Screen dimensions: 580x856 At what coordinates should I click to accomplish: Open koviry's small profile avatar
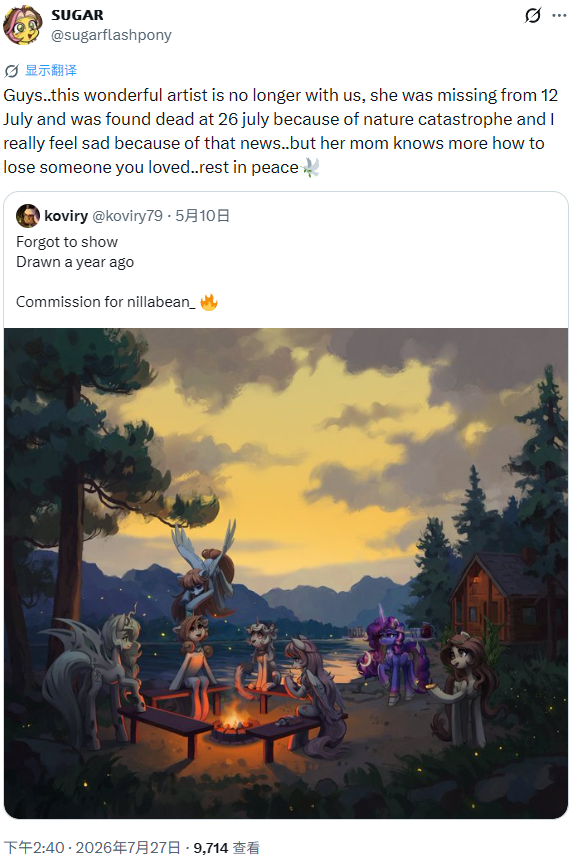28,216
